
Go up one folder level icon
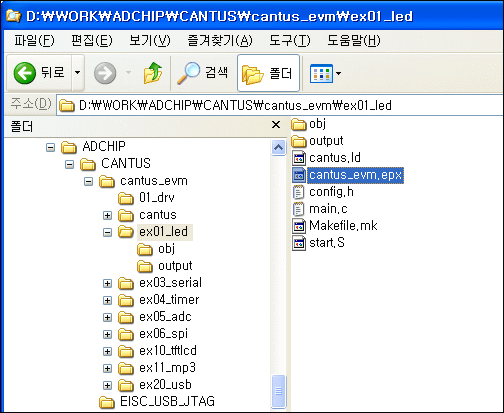pyautogui.click(x=153, y=72)
